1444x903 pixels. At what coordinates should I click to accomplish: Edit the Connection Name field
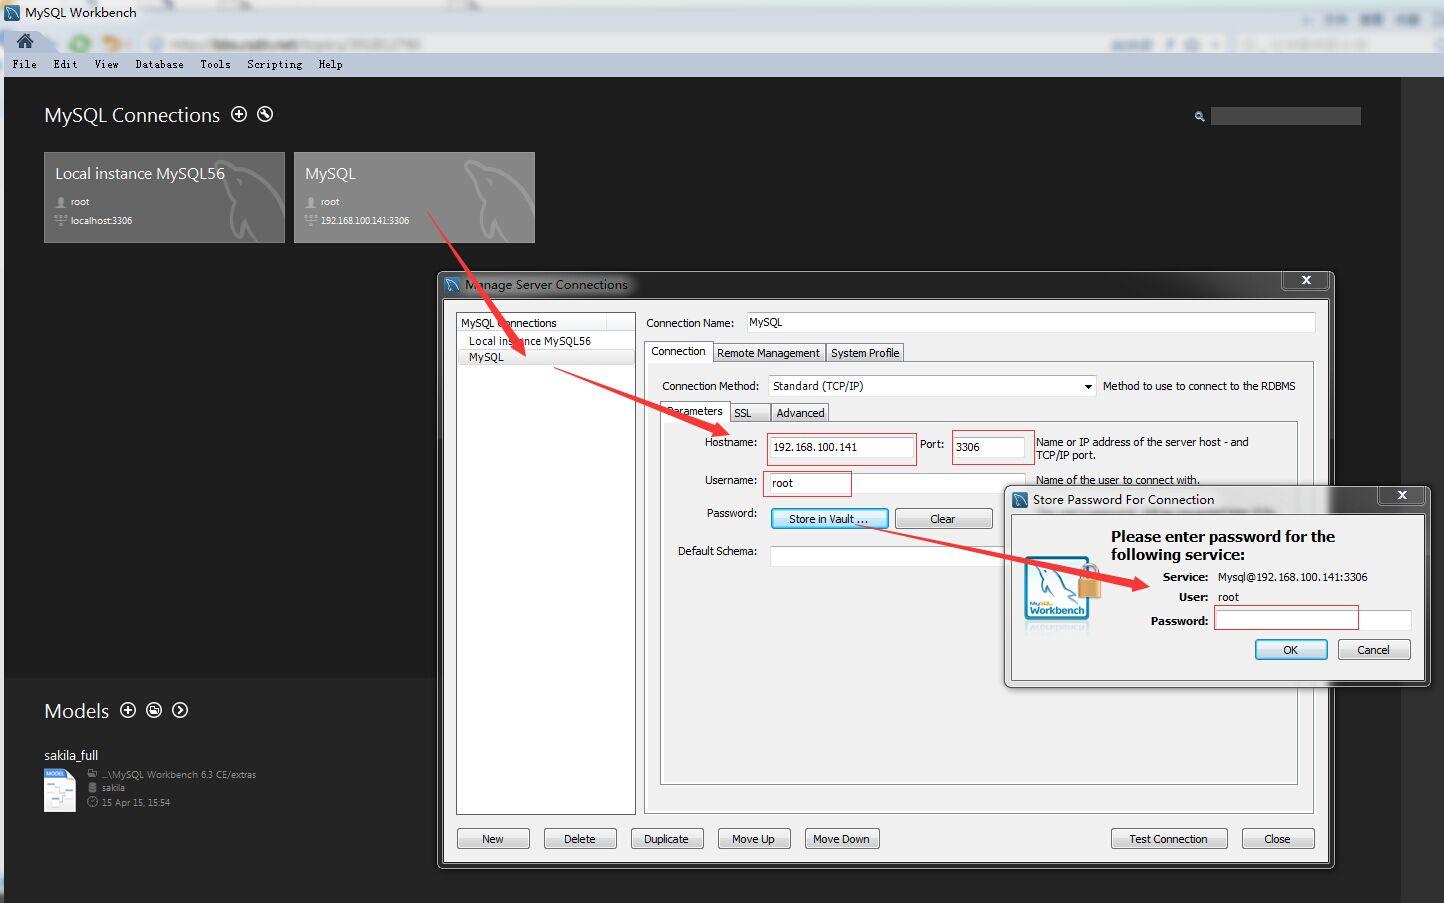click(x=1030, y=322)
